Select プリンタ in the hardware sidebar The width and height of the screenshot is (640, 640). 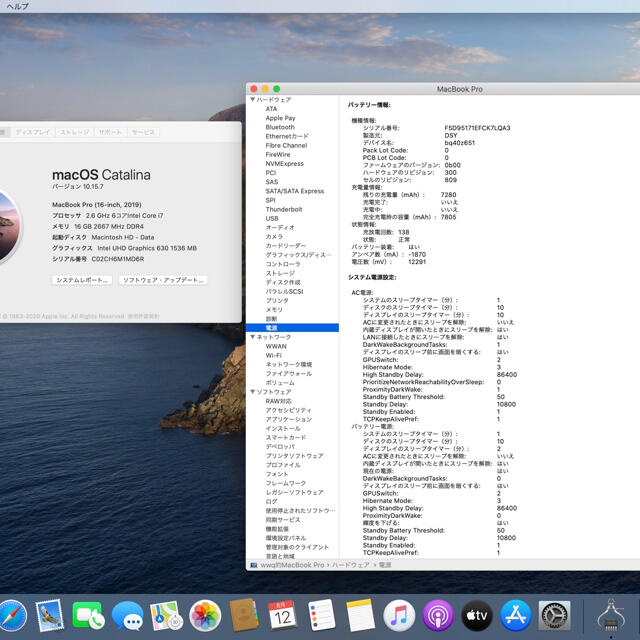pos(277,300)
